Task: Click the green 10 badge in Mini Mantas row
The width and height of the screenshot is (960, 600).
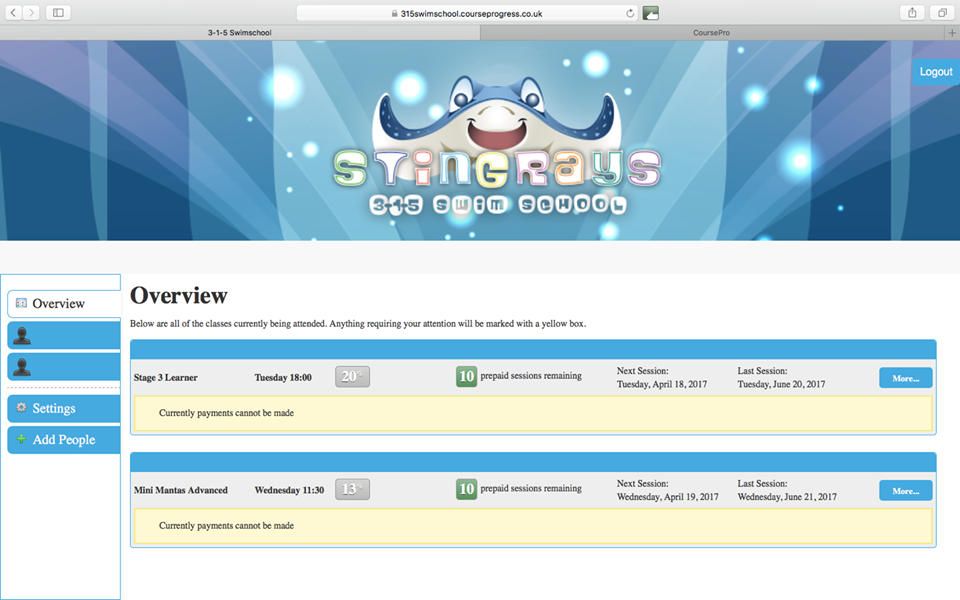Action: (467, 489)
